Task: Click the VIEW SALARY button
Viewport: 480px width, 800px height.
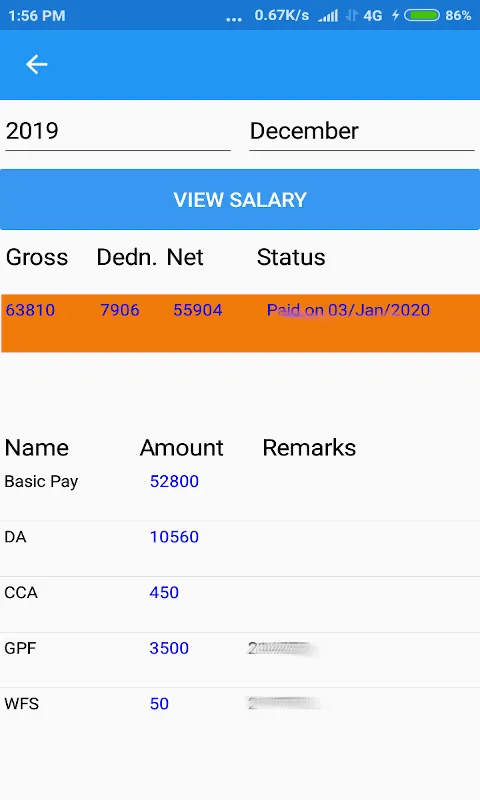Action: point(240,199)
